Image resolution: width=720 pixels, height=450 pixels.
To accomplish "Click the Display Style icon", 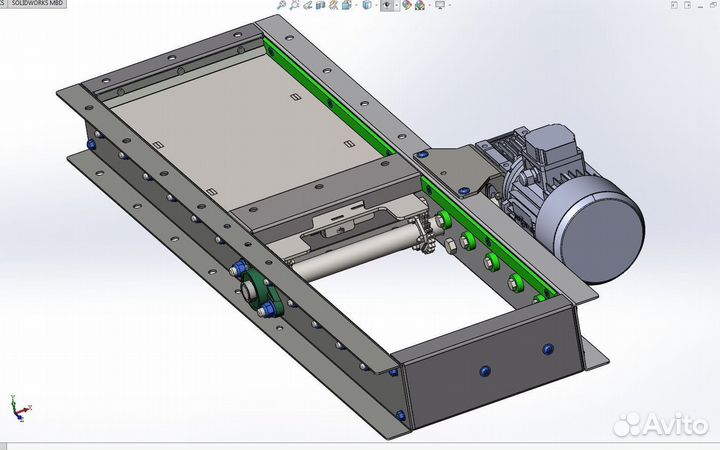I will pyautogui.click(x=367, y=5).
